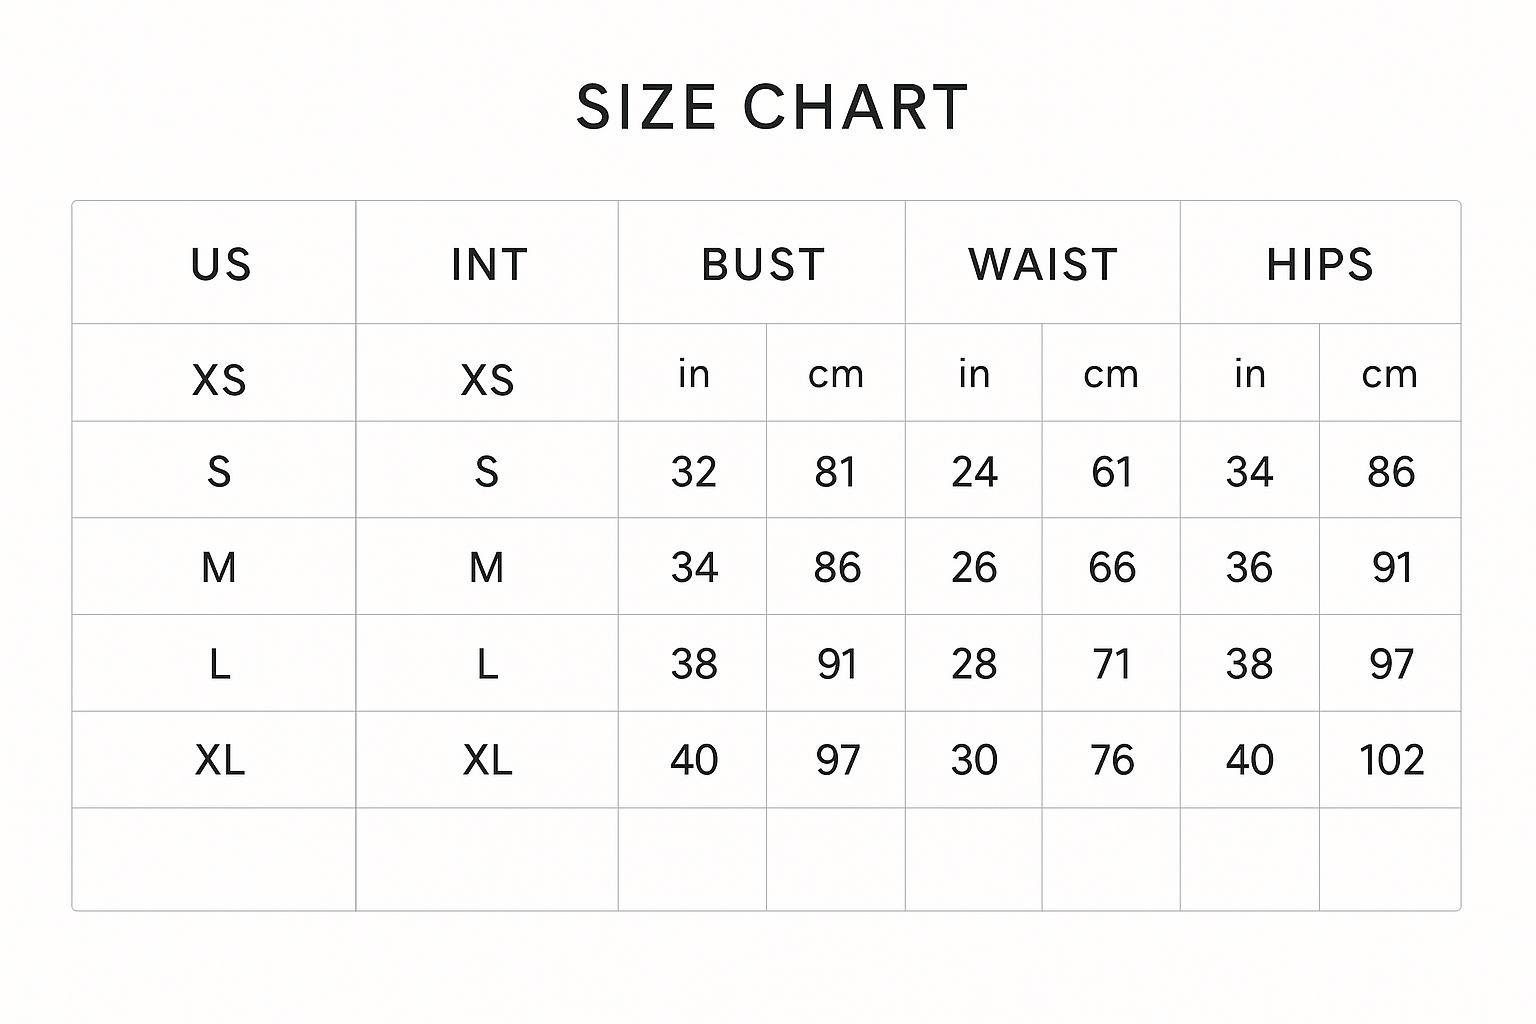The image size is (1536, 1024).
Task: Select bust 86 cm cell
Action: [837, 568]
